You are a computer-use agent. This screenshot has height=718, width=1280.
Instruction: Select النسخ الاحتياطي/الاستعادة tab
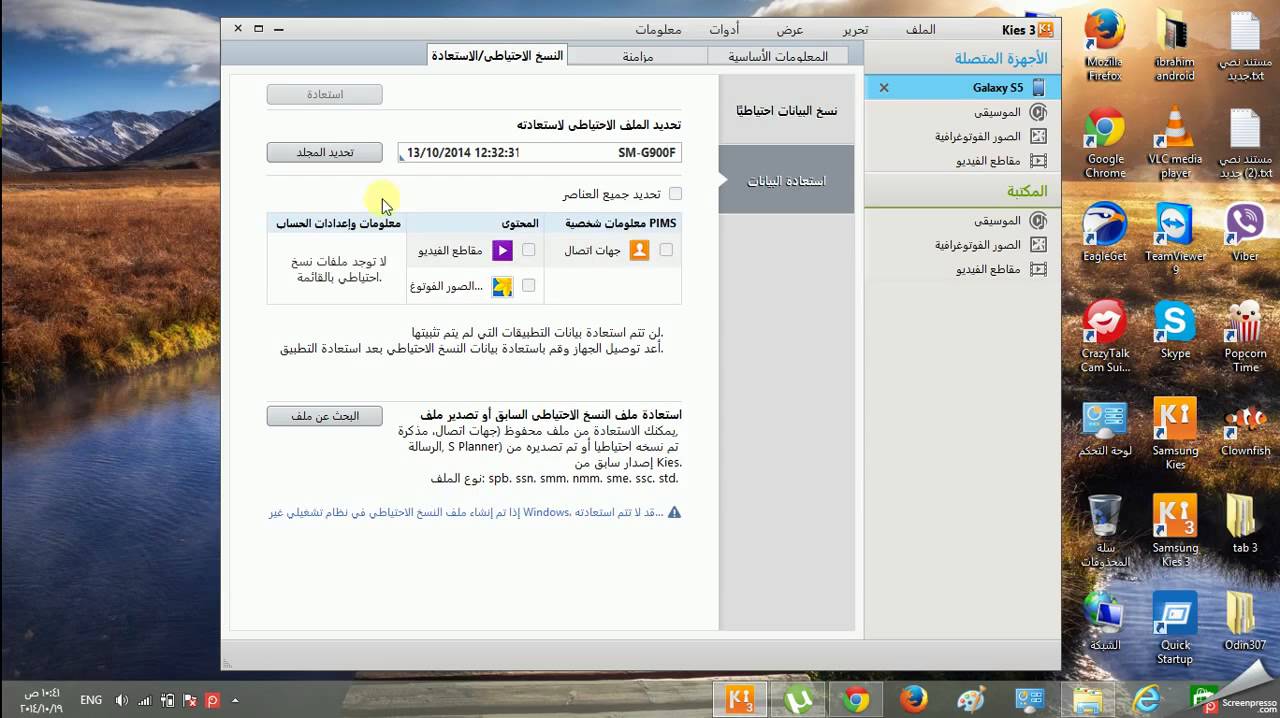[x=497, y=56]
